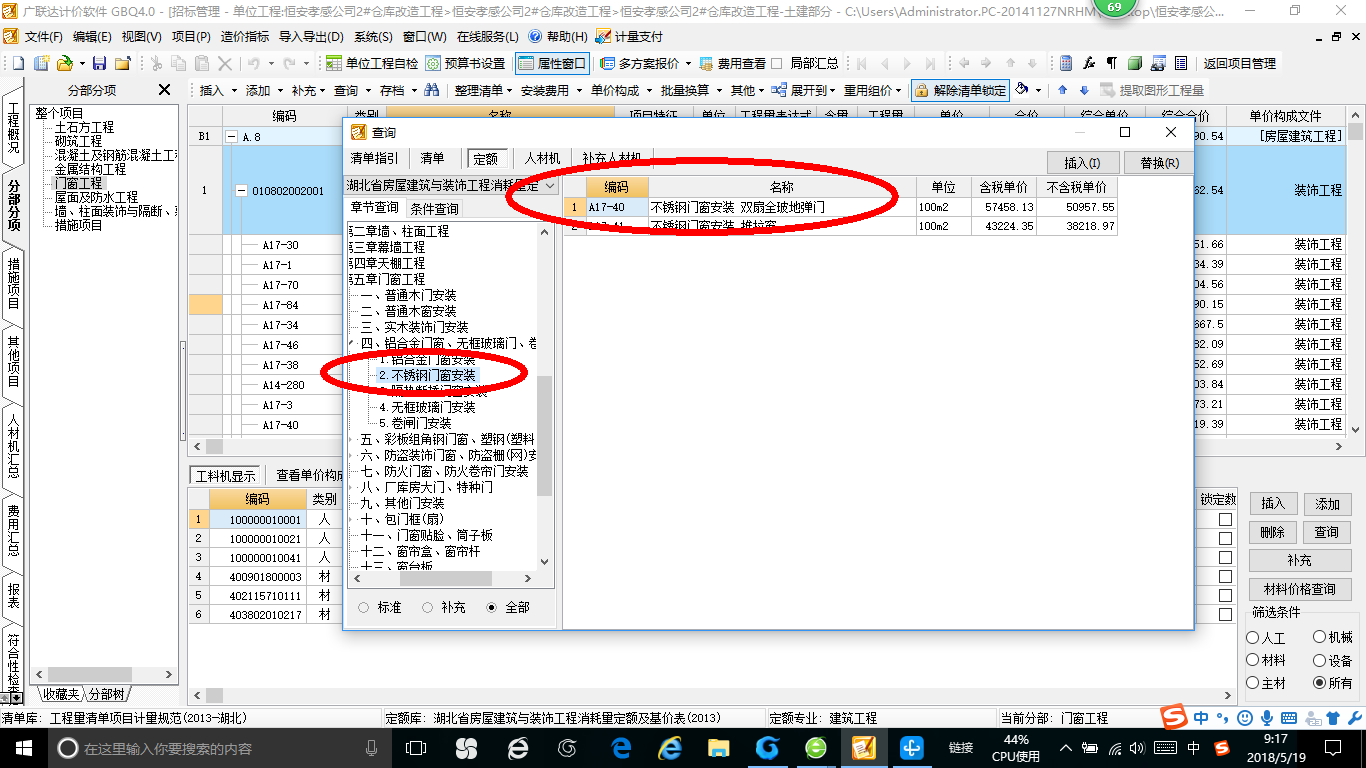This screenshot has height=768, width=1366.
Task: Click the binoculars find icon
Action: 432,90
